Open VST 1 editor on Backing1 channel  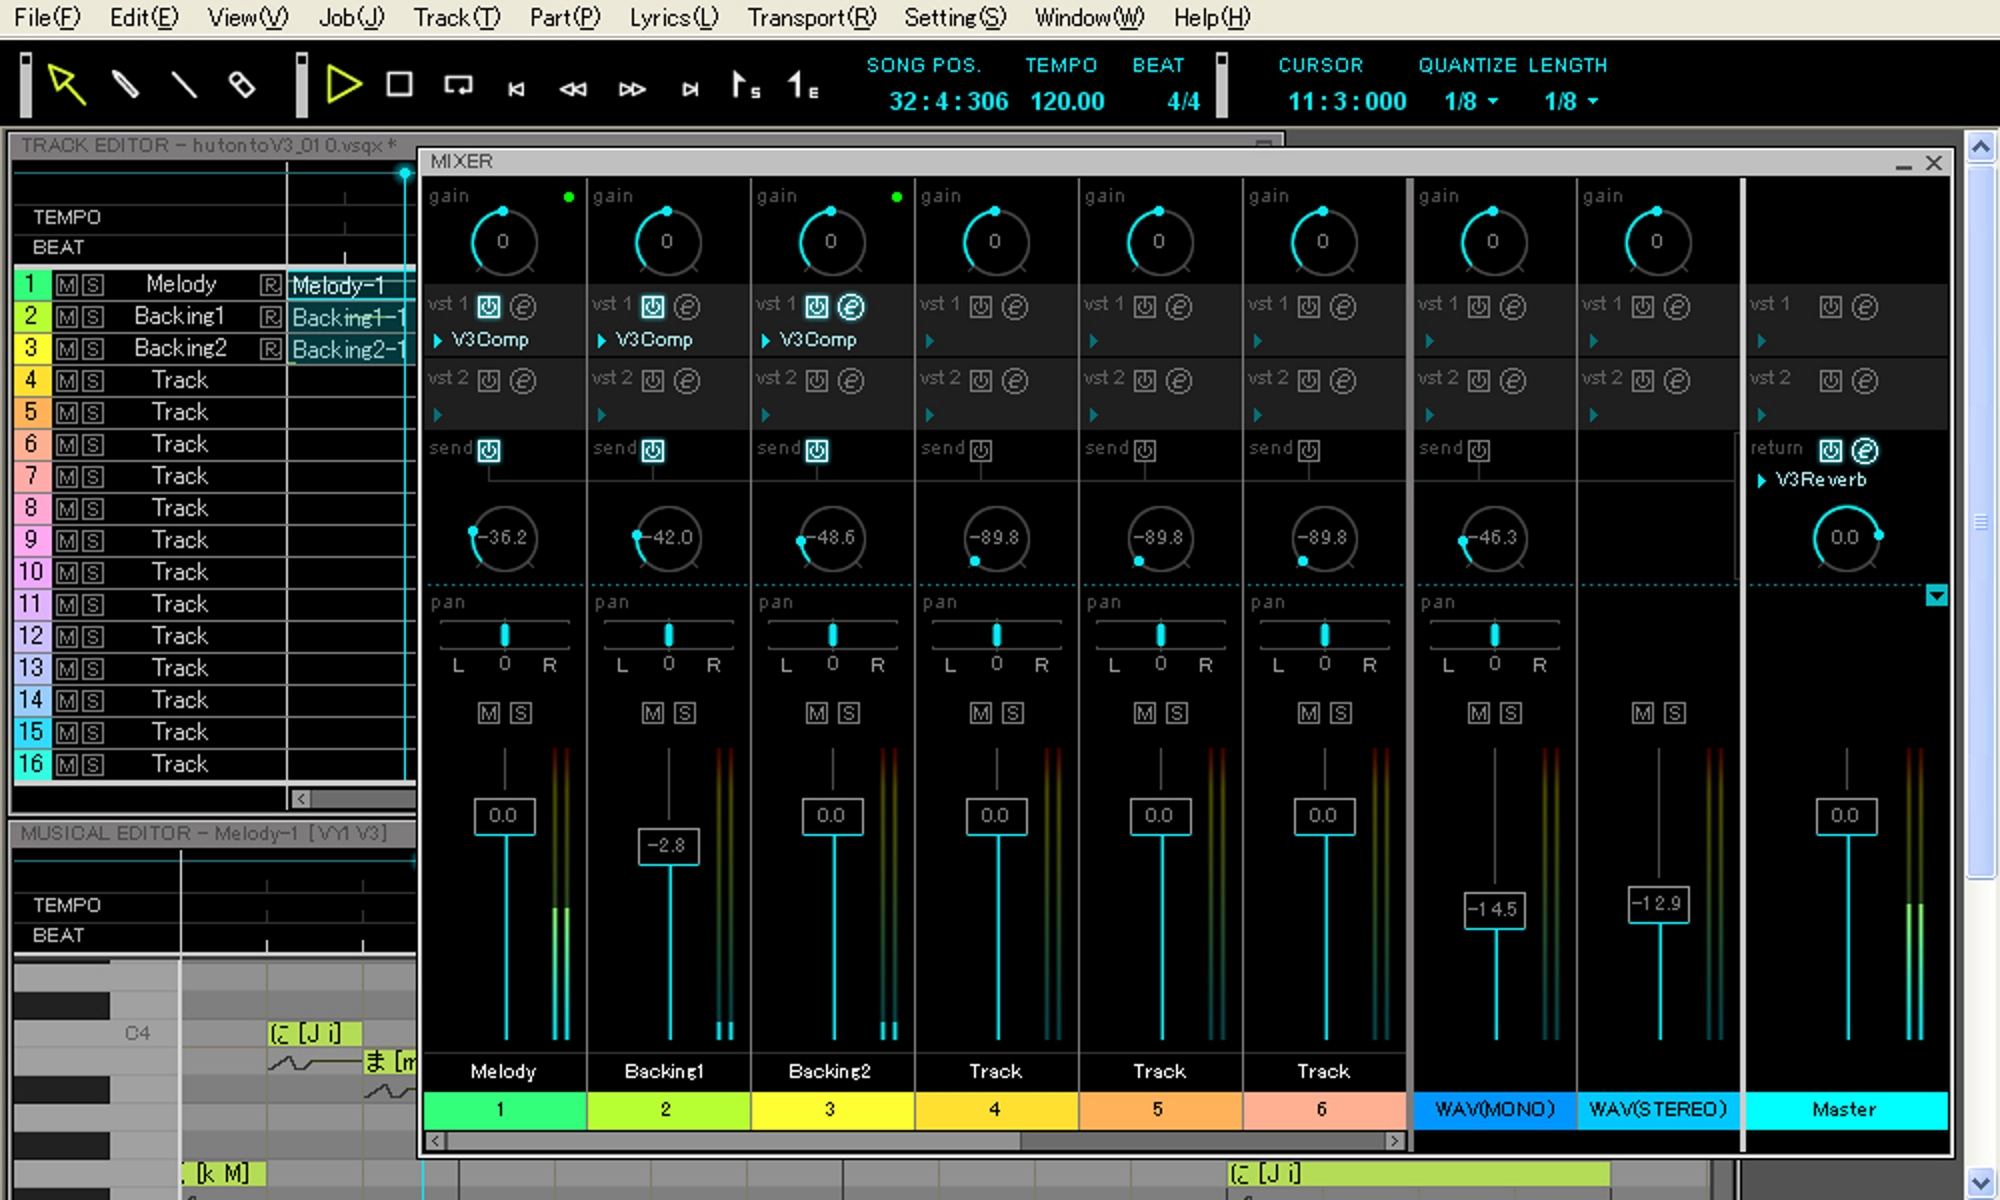(687, 307)
